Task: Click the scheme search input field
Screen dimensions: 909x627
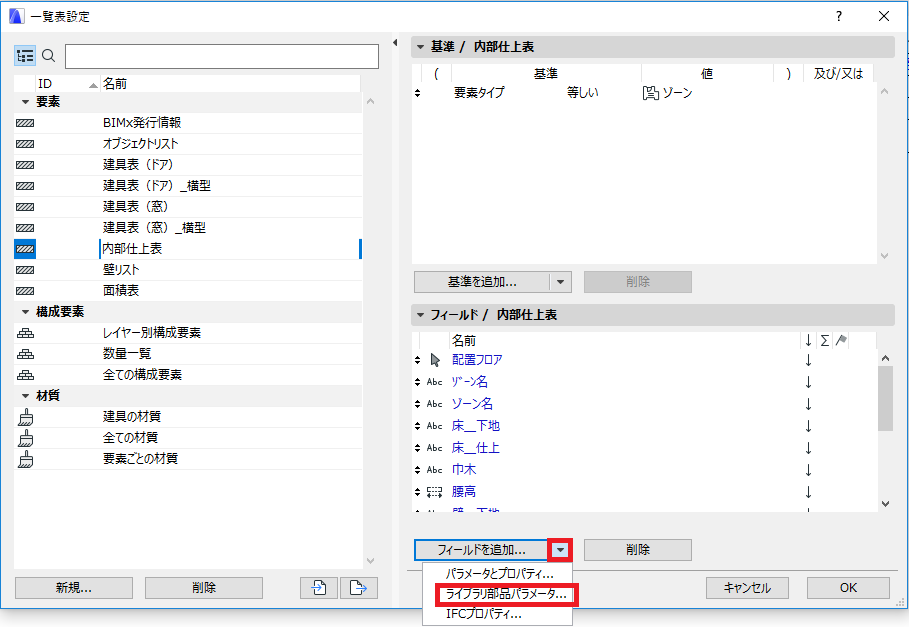Action: (x=222, y=57)
